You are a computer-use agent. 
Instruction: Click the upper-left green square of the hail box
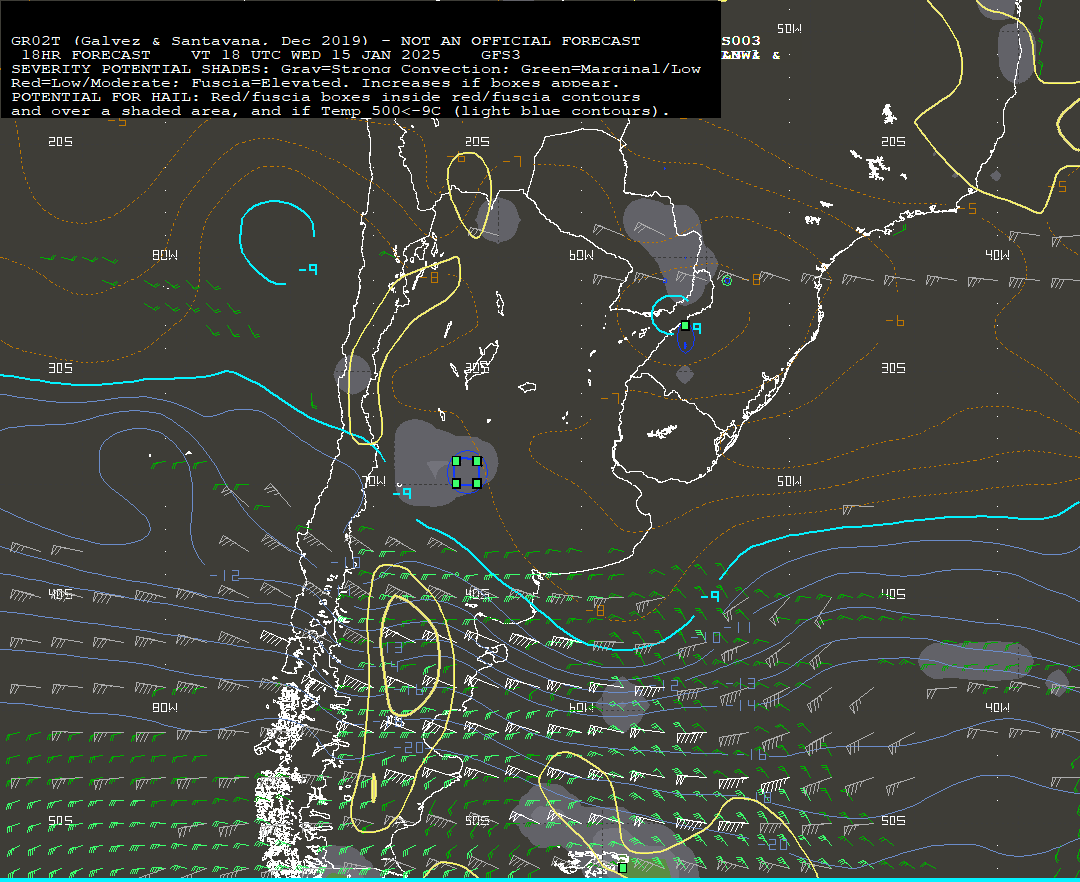click(456, 461)
